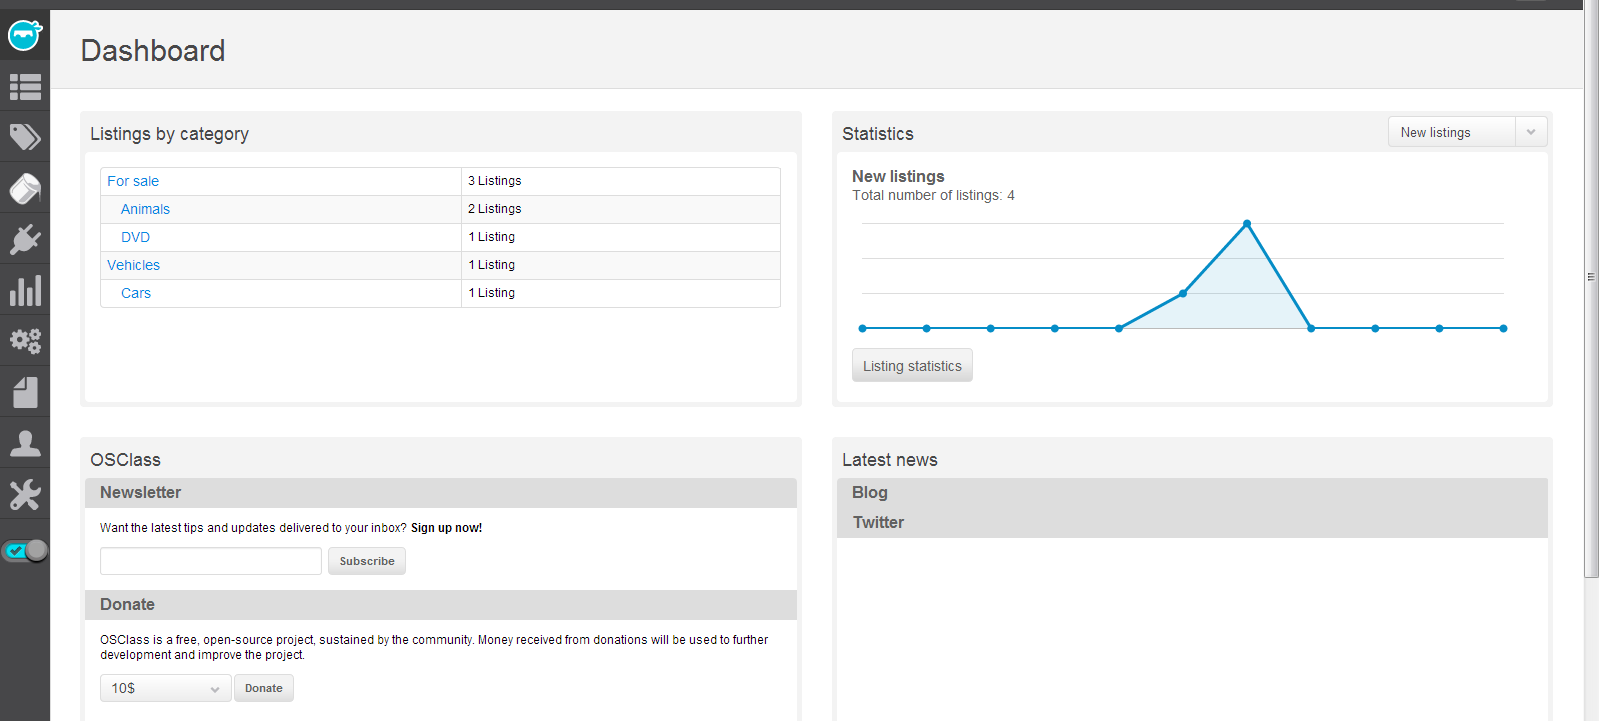Open the DVD category link

coord(135,237)
